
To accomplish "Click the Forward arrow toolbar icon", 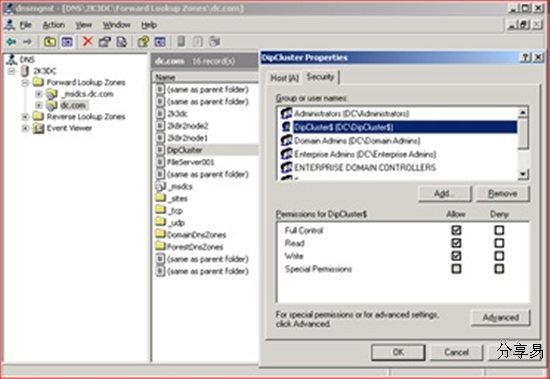I will (x=27, y=42).
